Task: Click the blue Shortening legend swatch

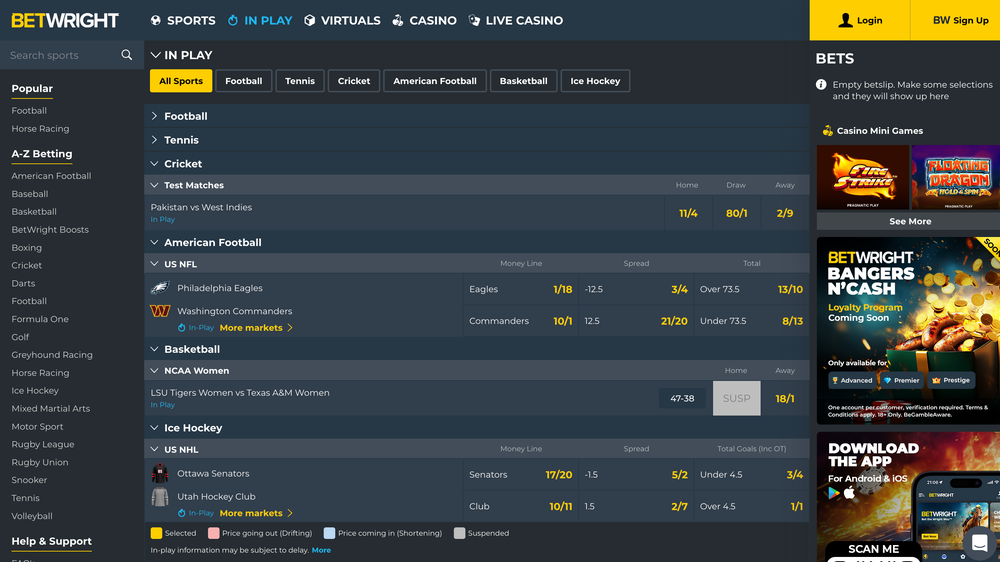Action: pyautogui.click(x=329, y=533)
